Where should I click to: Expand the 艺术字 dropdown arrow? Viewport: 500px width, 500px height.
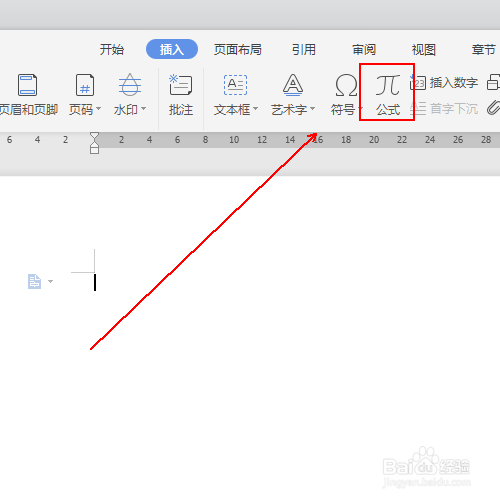click(312, 109)
